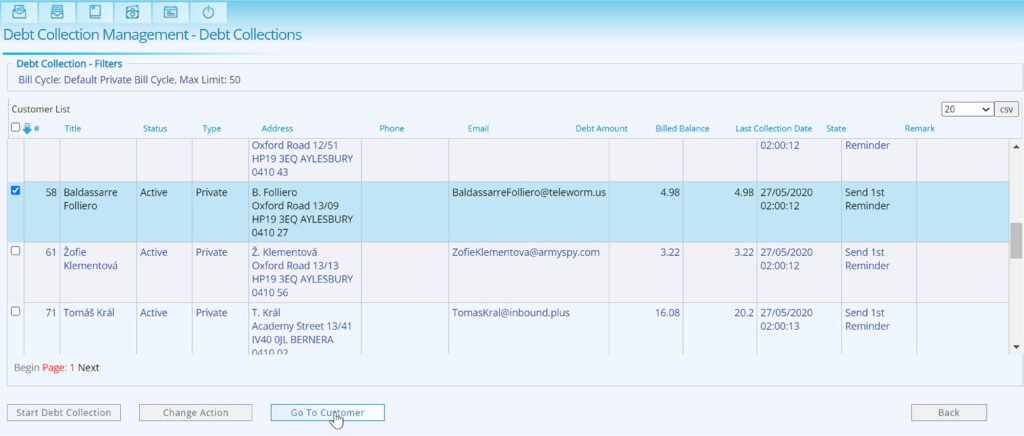The height and width of the screenshot is (436, 1024).
Task: Click customer number 58
Action: point(51,193)
